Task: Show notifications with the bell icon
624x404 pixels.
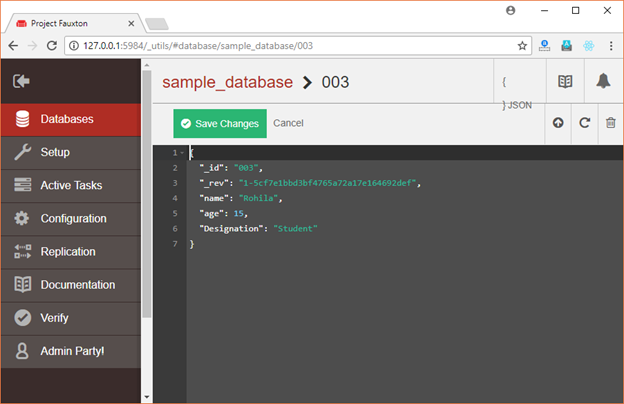Action: click(x=603, y=81)
